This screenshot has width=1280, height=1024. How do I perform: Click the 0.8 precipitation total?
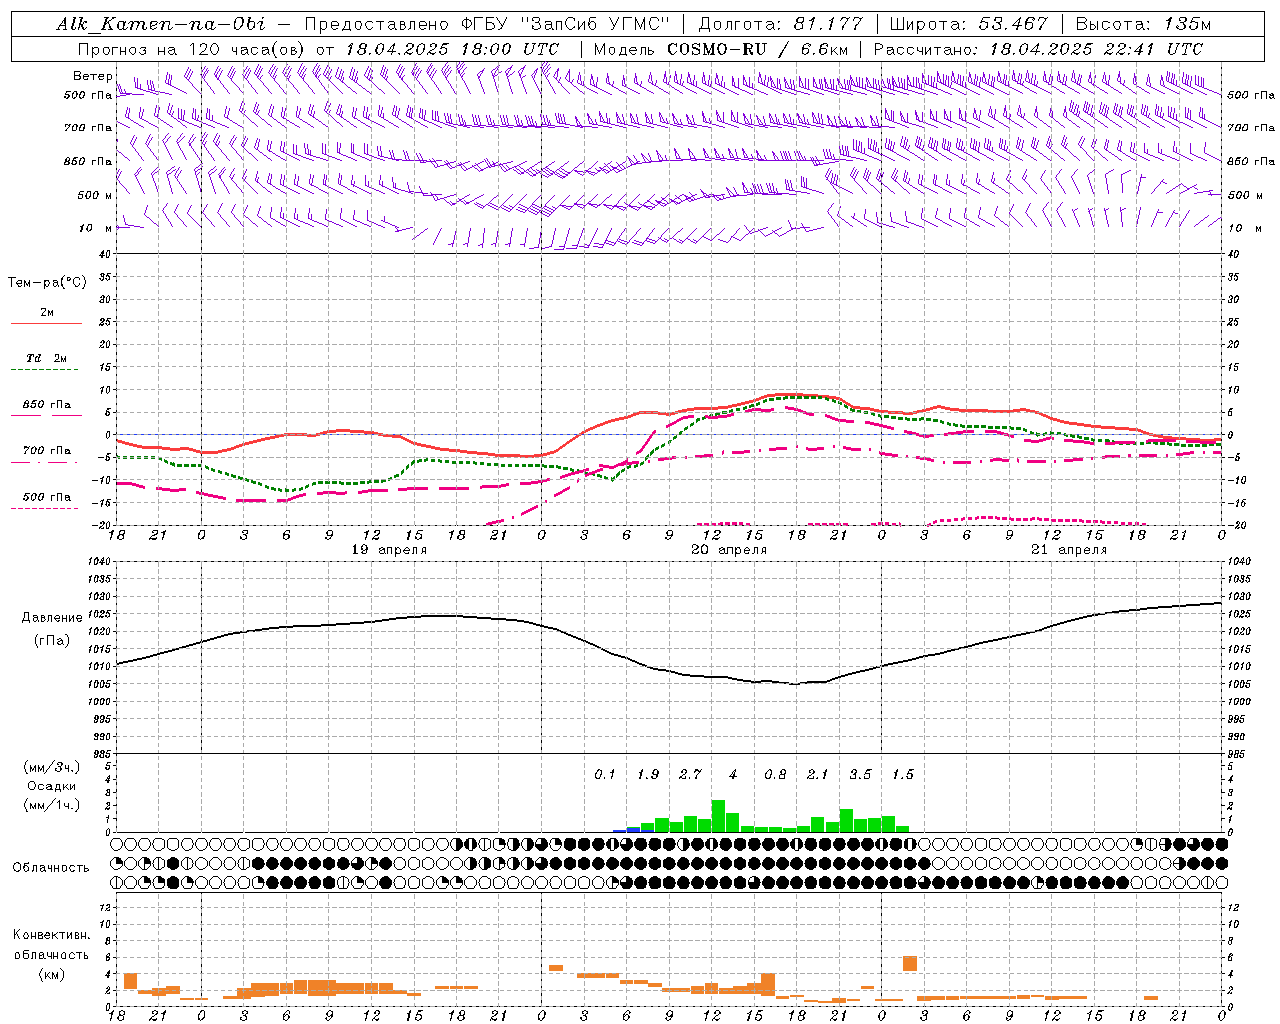(775, 775)
